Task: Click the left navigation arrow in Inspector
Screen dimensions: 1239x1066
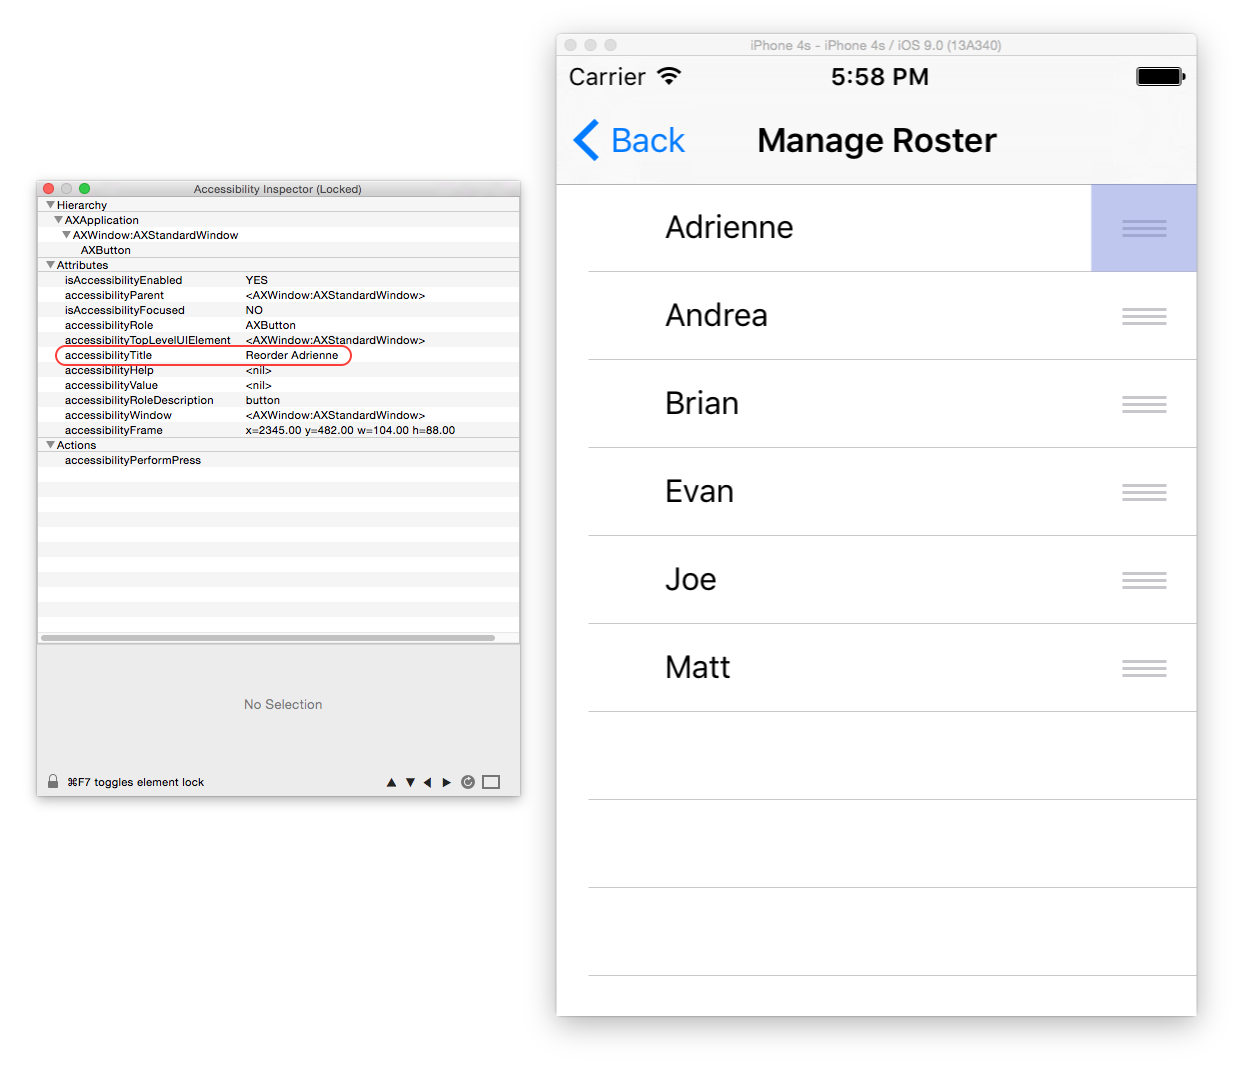Action: [x=428, y=782]
